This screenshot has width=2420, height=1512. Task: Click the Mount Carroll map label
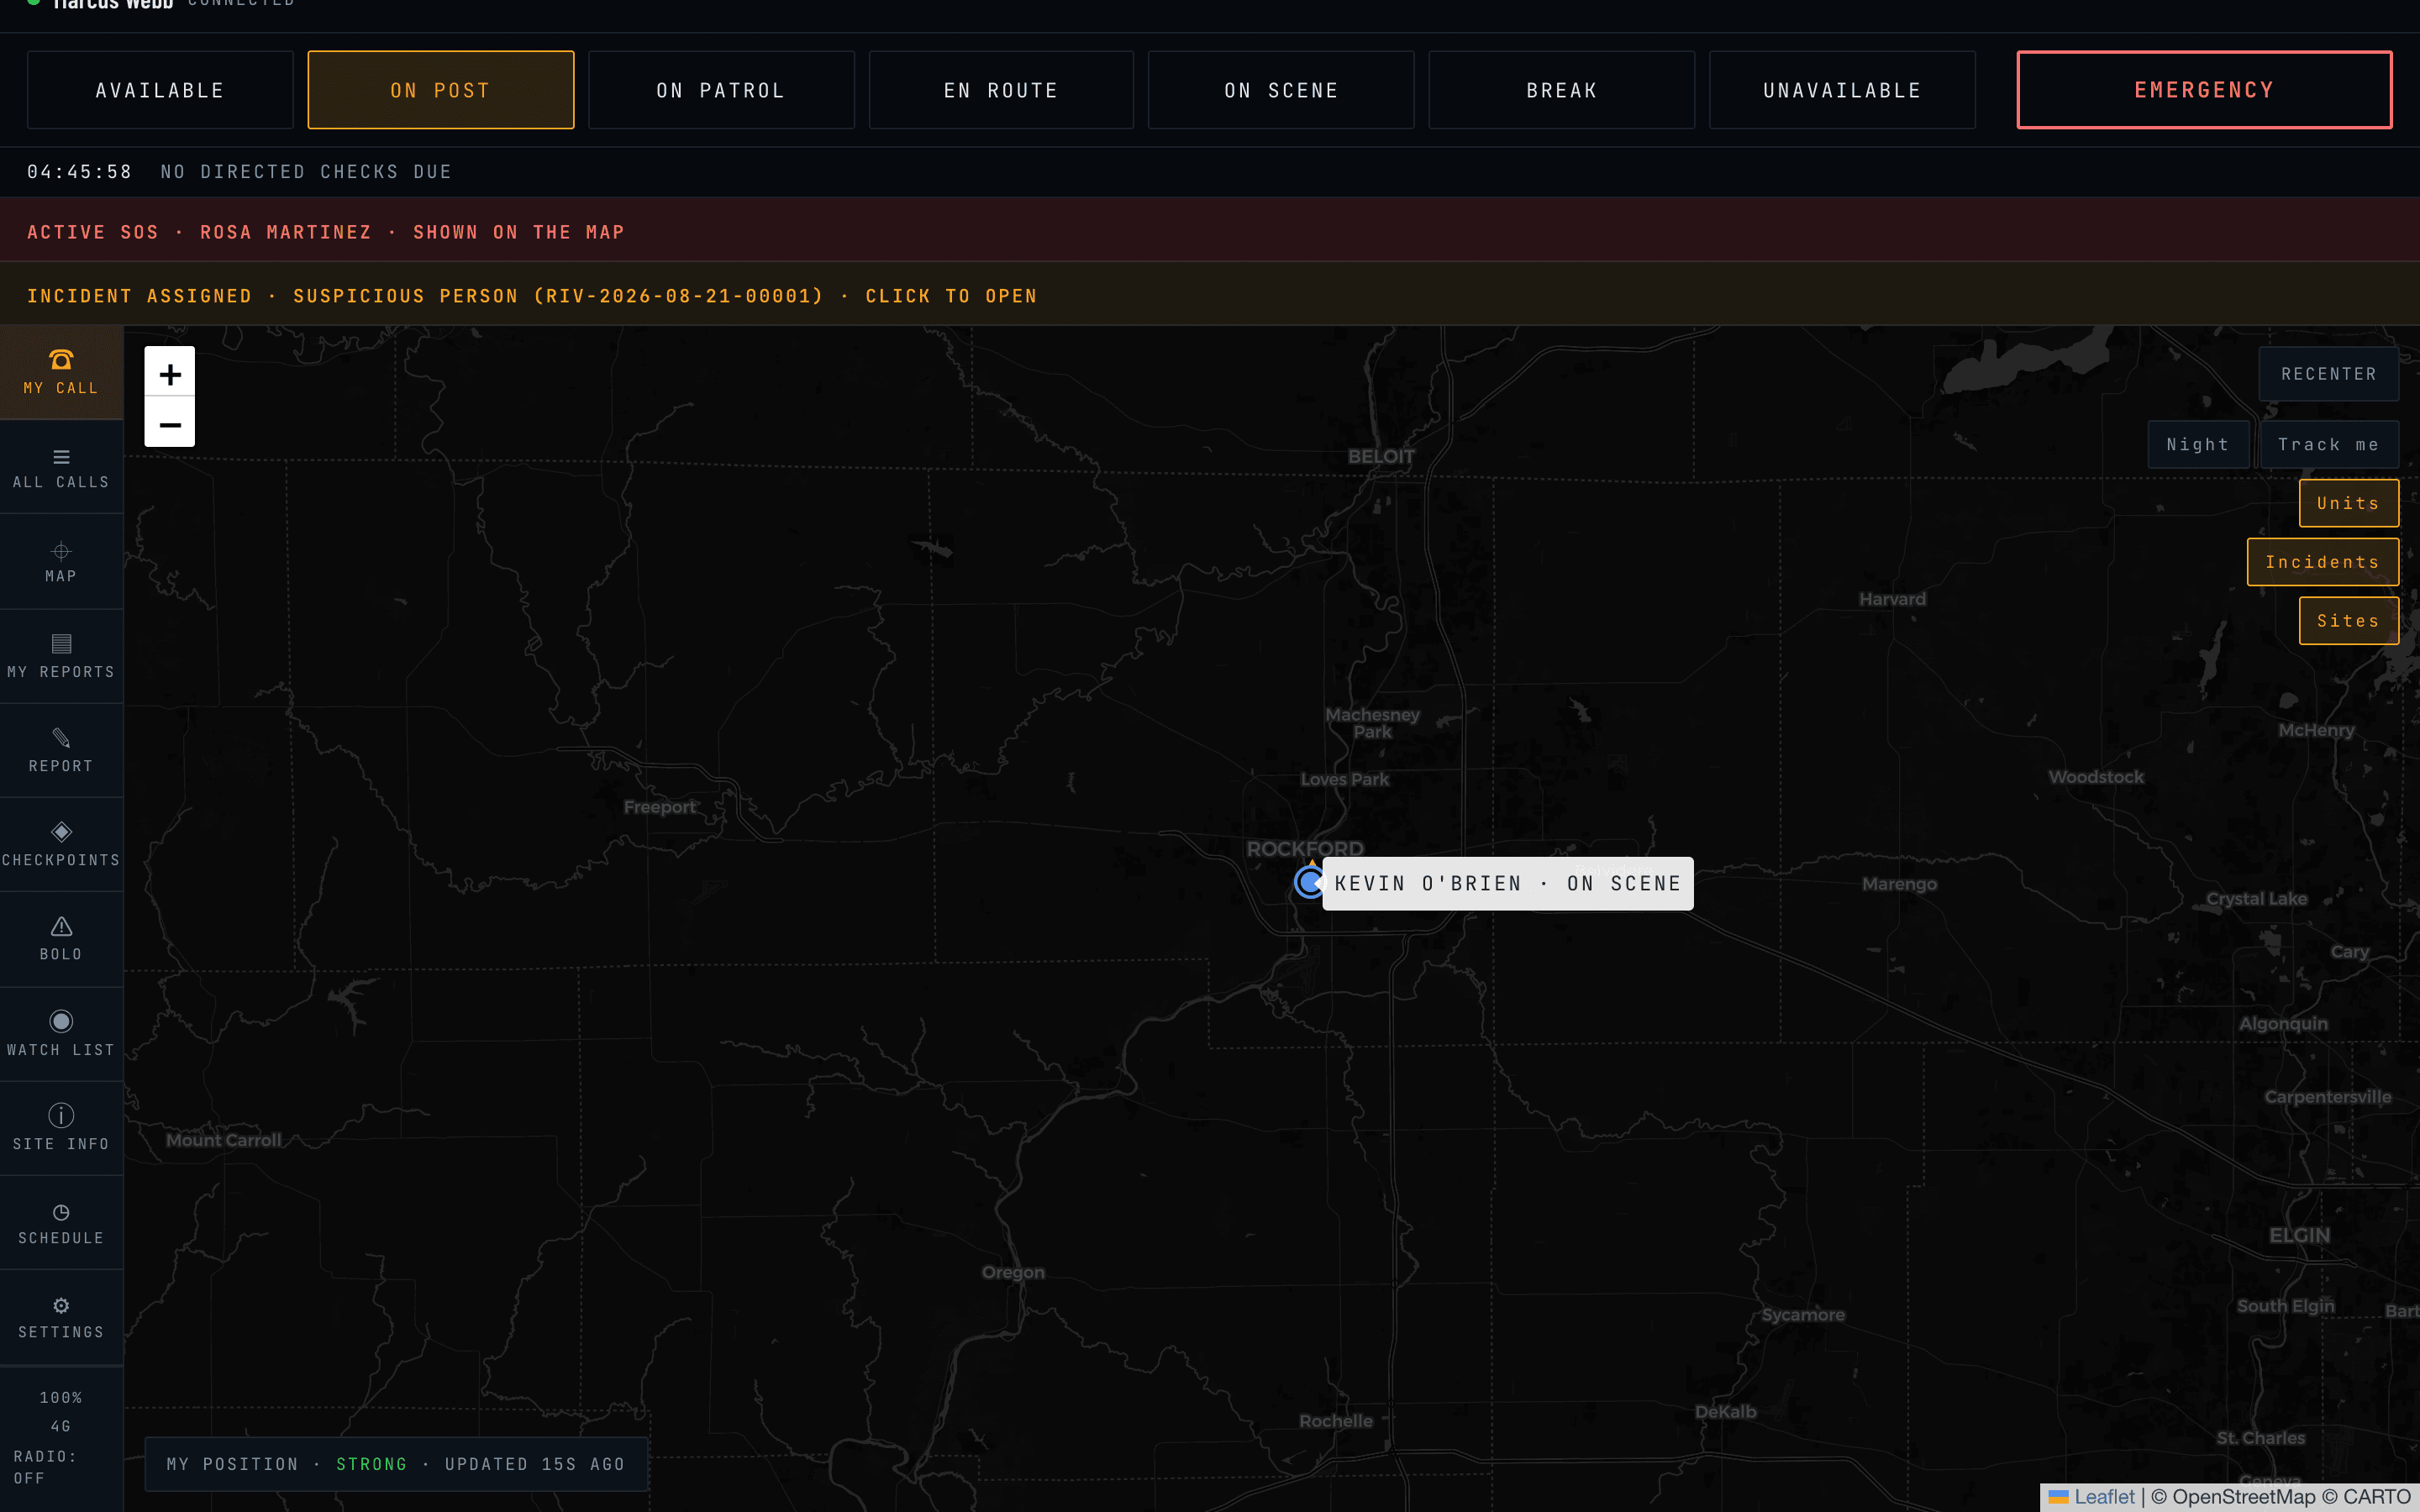point(223,1140)
